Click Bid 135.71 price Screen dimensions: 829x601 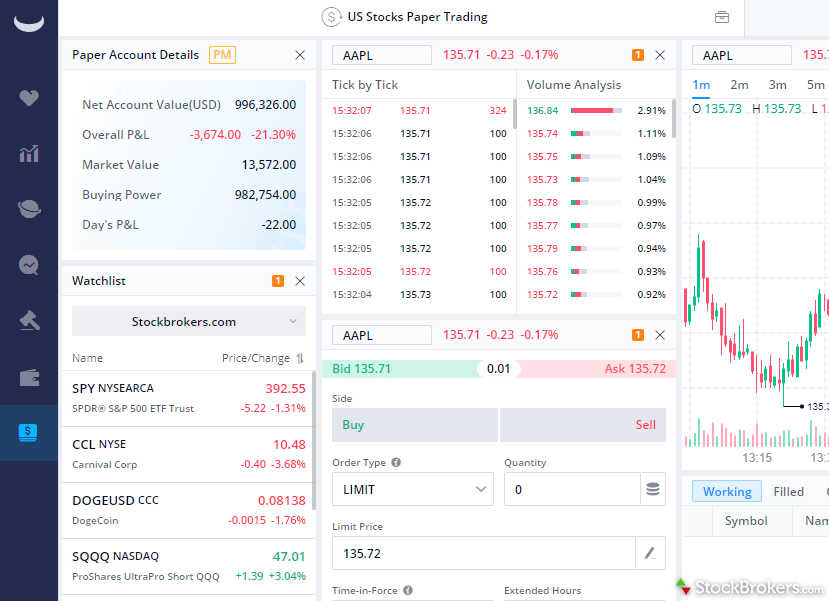(361, 369)
